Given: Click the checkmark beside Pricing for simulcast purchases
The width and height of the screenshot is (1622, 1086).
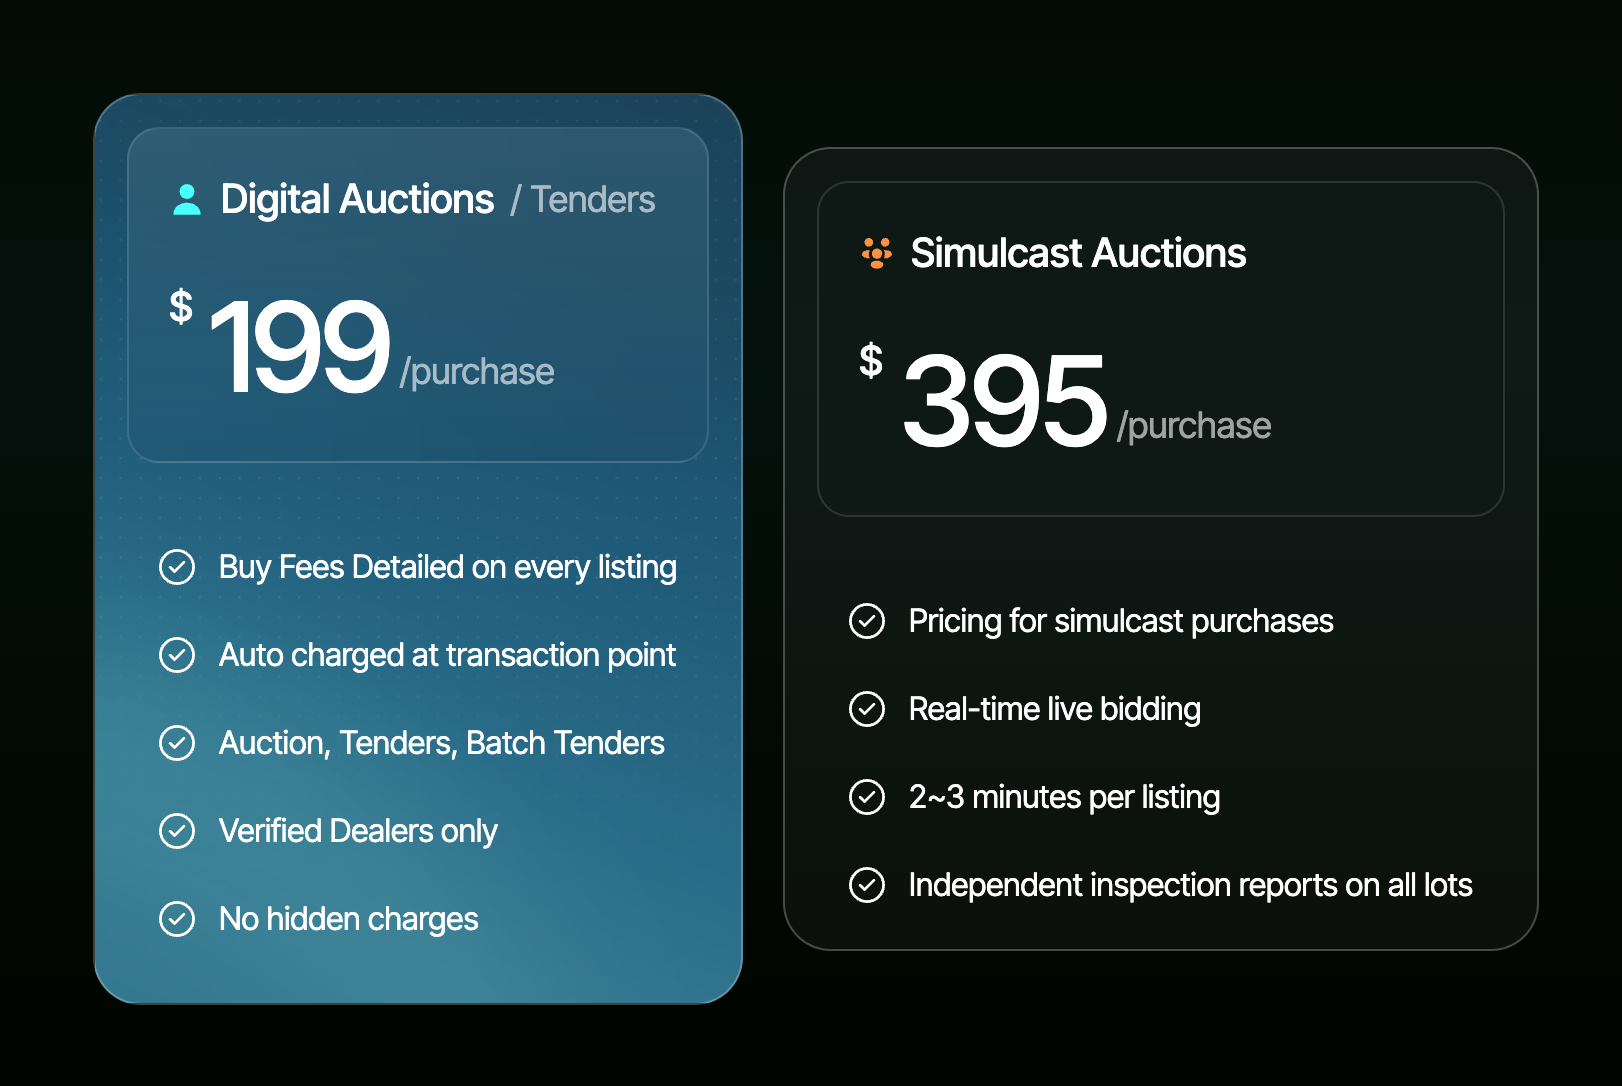Looking at the screenshot, I should 868,621.
